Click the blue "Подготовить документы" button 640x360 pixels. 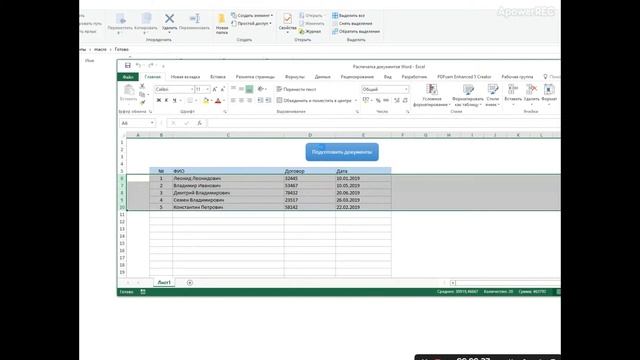coord(342,152)
